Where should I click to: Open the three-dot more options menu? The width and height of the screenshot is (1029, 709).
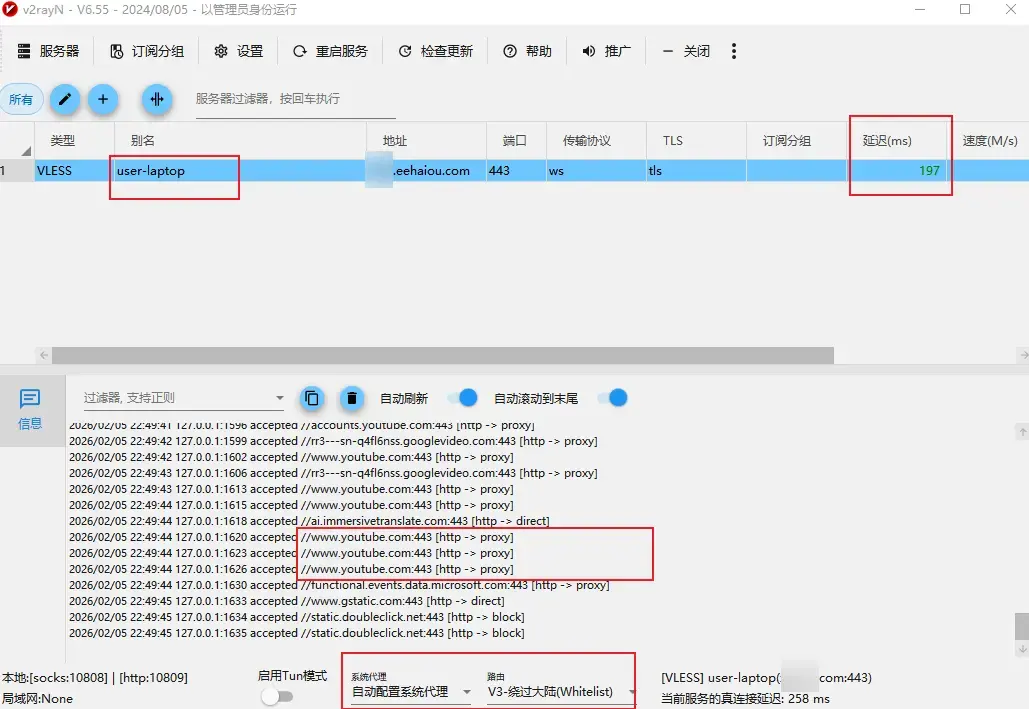pos(734,51)
